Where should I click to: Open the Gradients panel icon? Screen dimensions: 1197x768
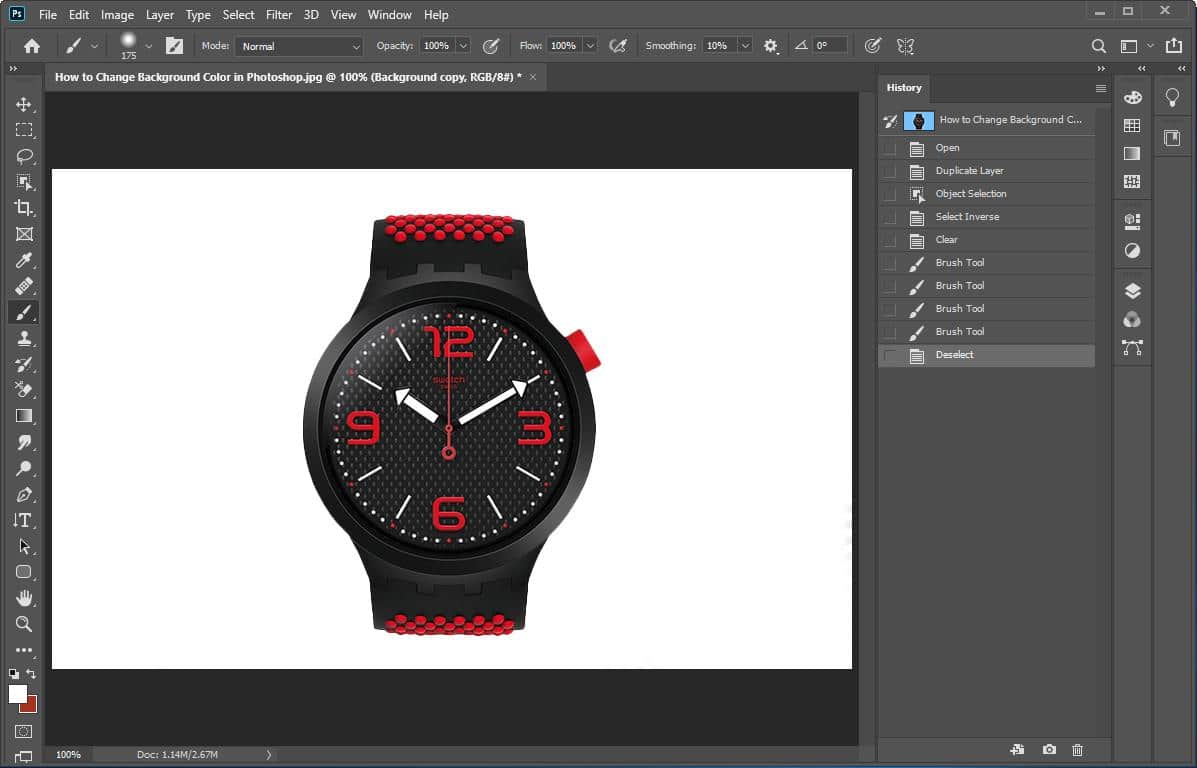1131,154
